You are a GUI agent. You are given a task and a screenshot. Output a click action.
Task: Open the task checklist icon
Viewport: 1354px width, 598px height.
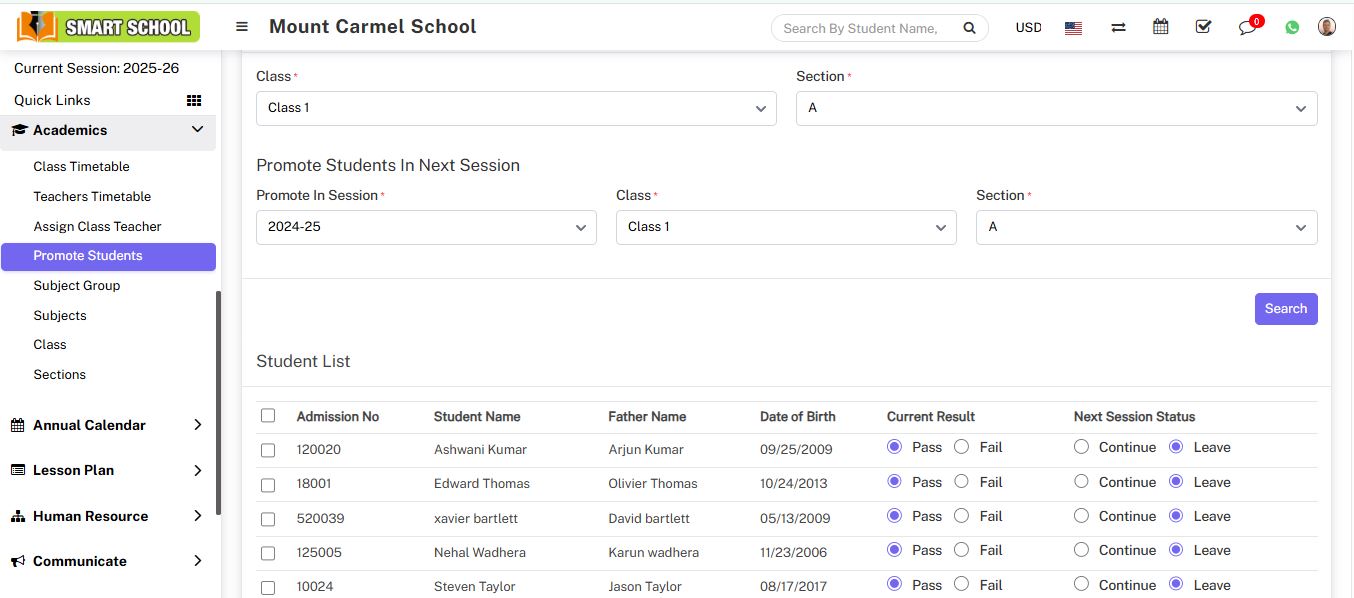1203,27
